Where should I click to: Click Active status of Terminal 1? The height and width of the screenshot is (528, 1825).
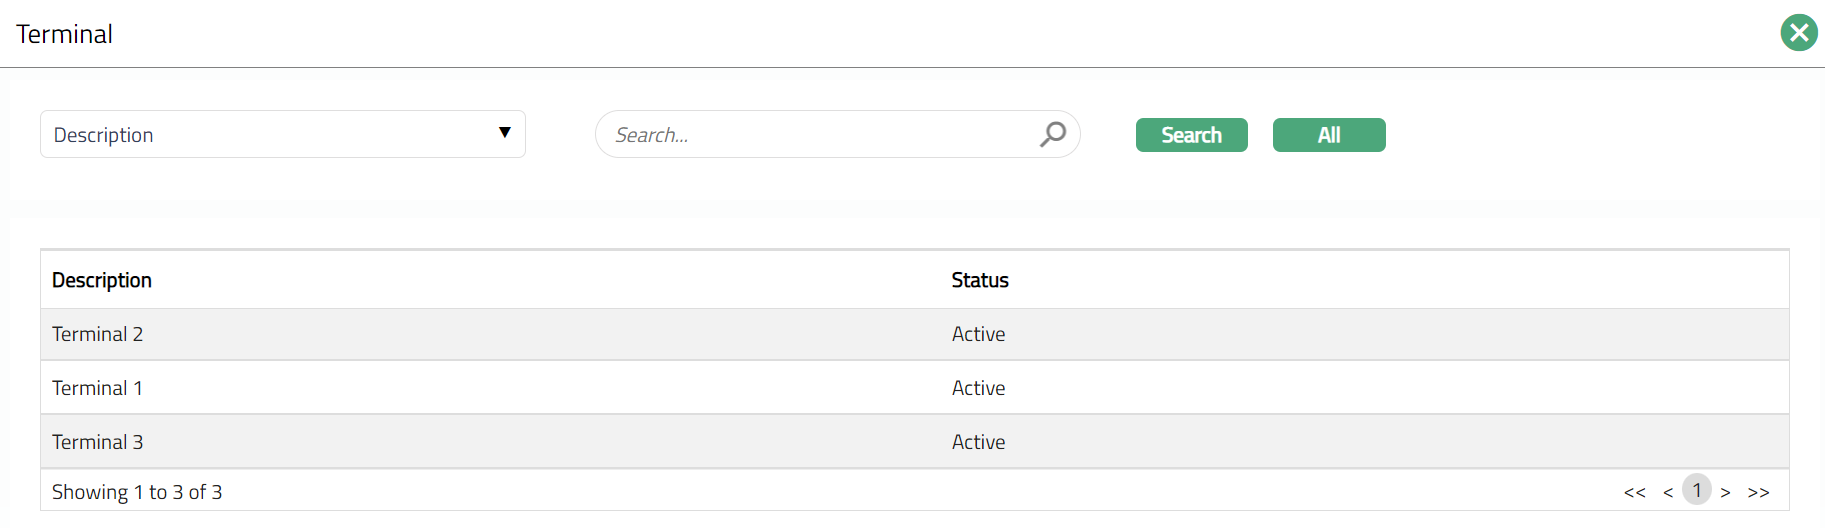978,389
